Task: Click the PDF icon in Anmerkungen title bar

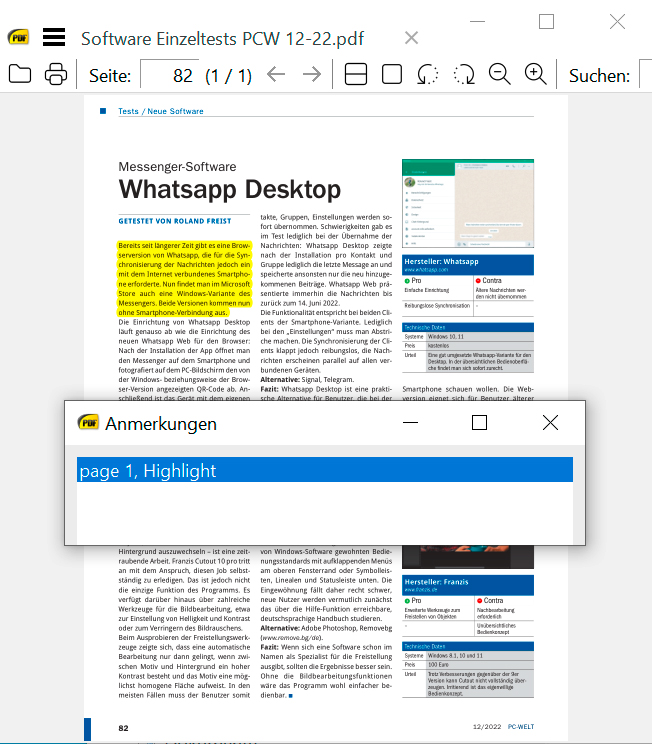Action: pyautogui.click(x=88, y=422)
